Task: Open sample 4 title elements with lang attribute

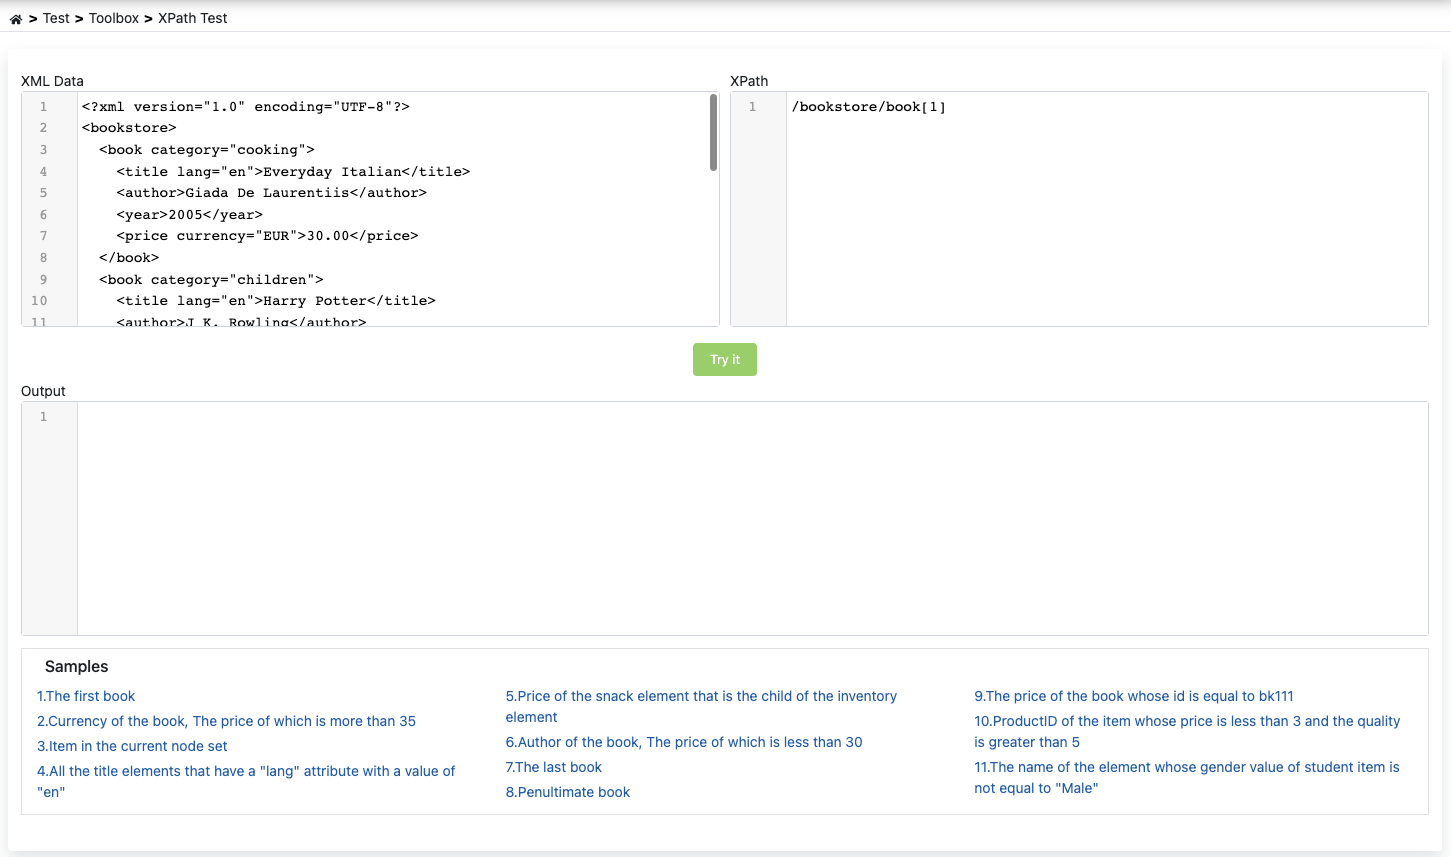Action: point(246,771)
